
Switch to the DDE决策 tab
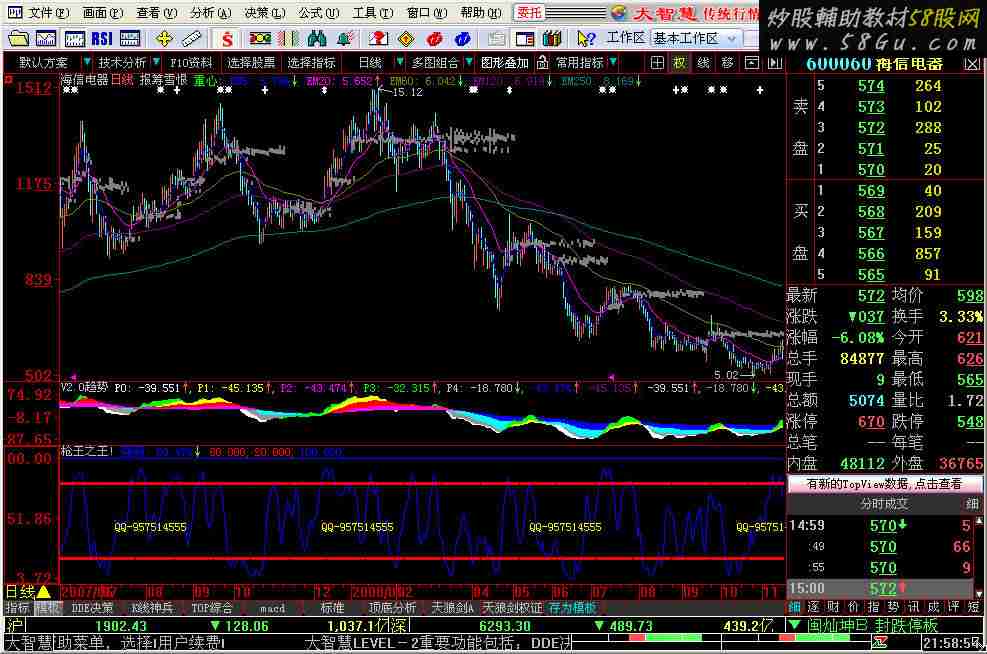point(92,608)
